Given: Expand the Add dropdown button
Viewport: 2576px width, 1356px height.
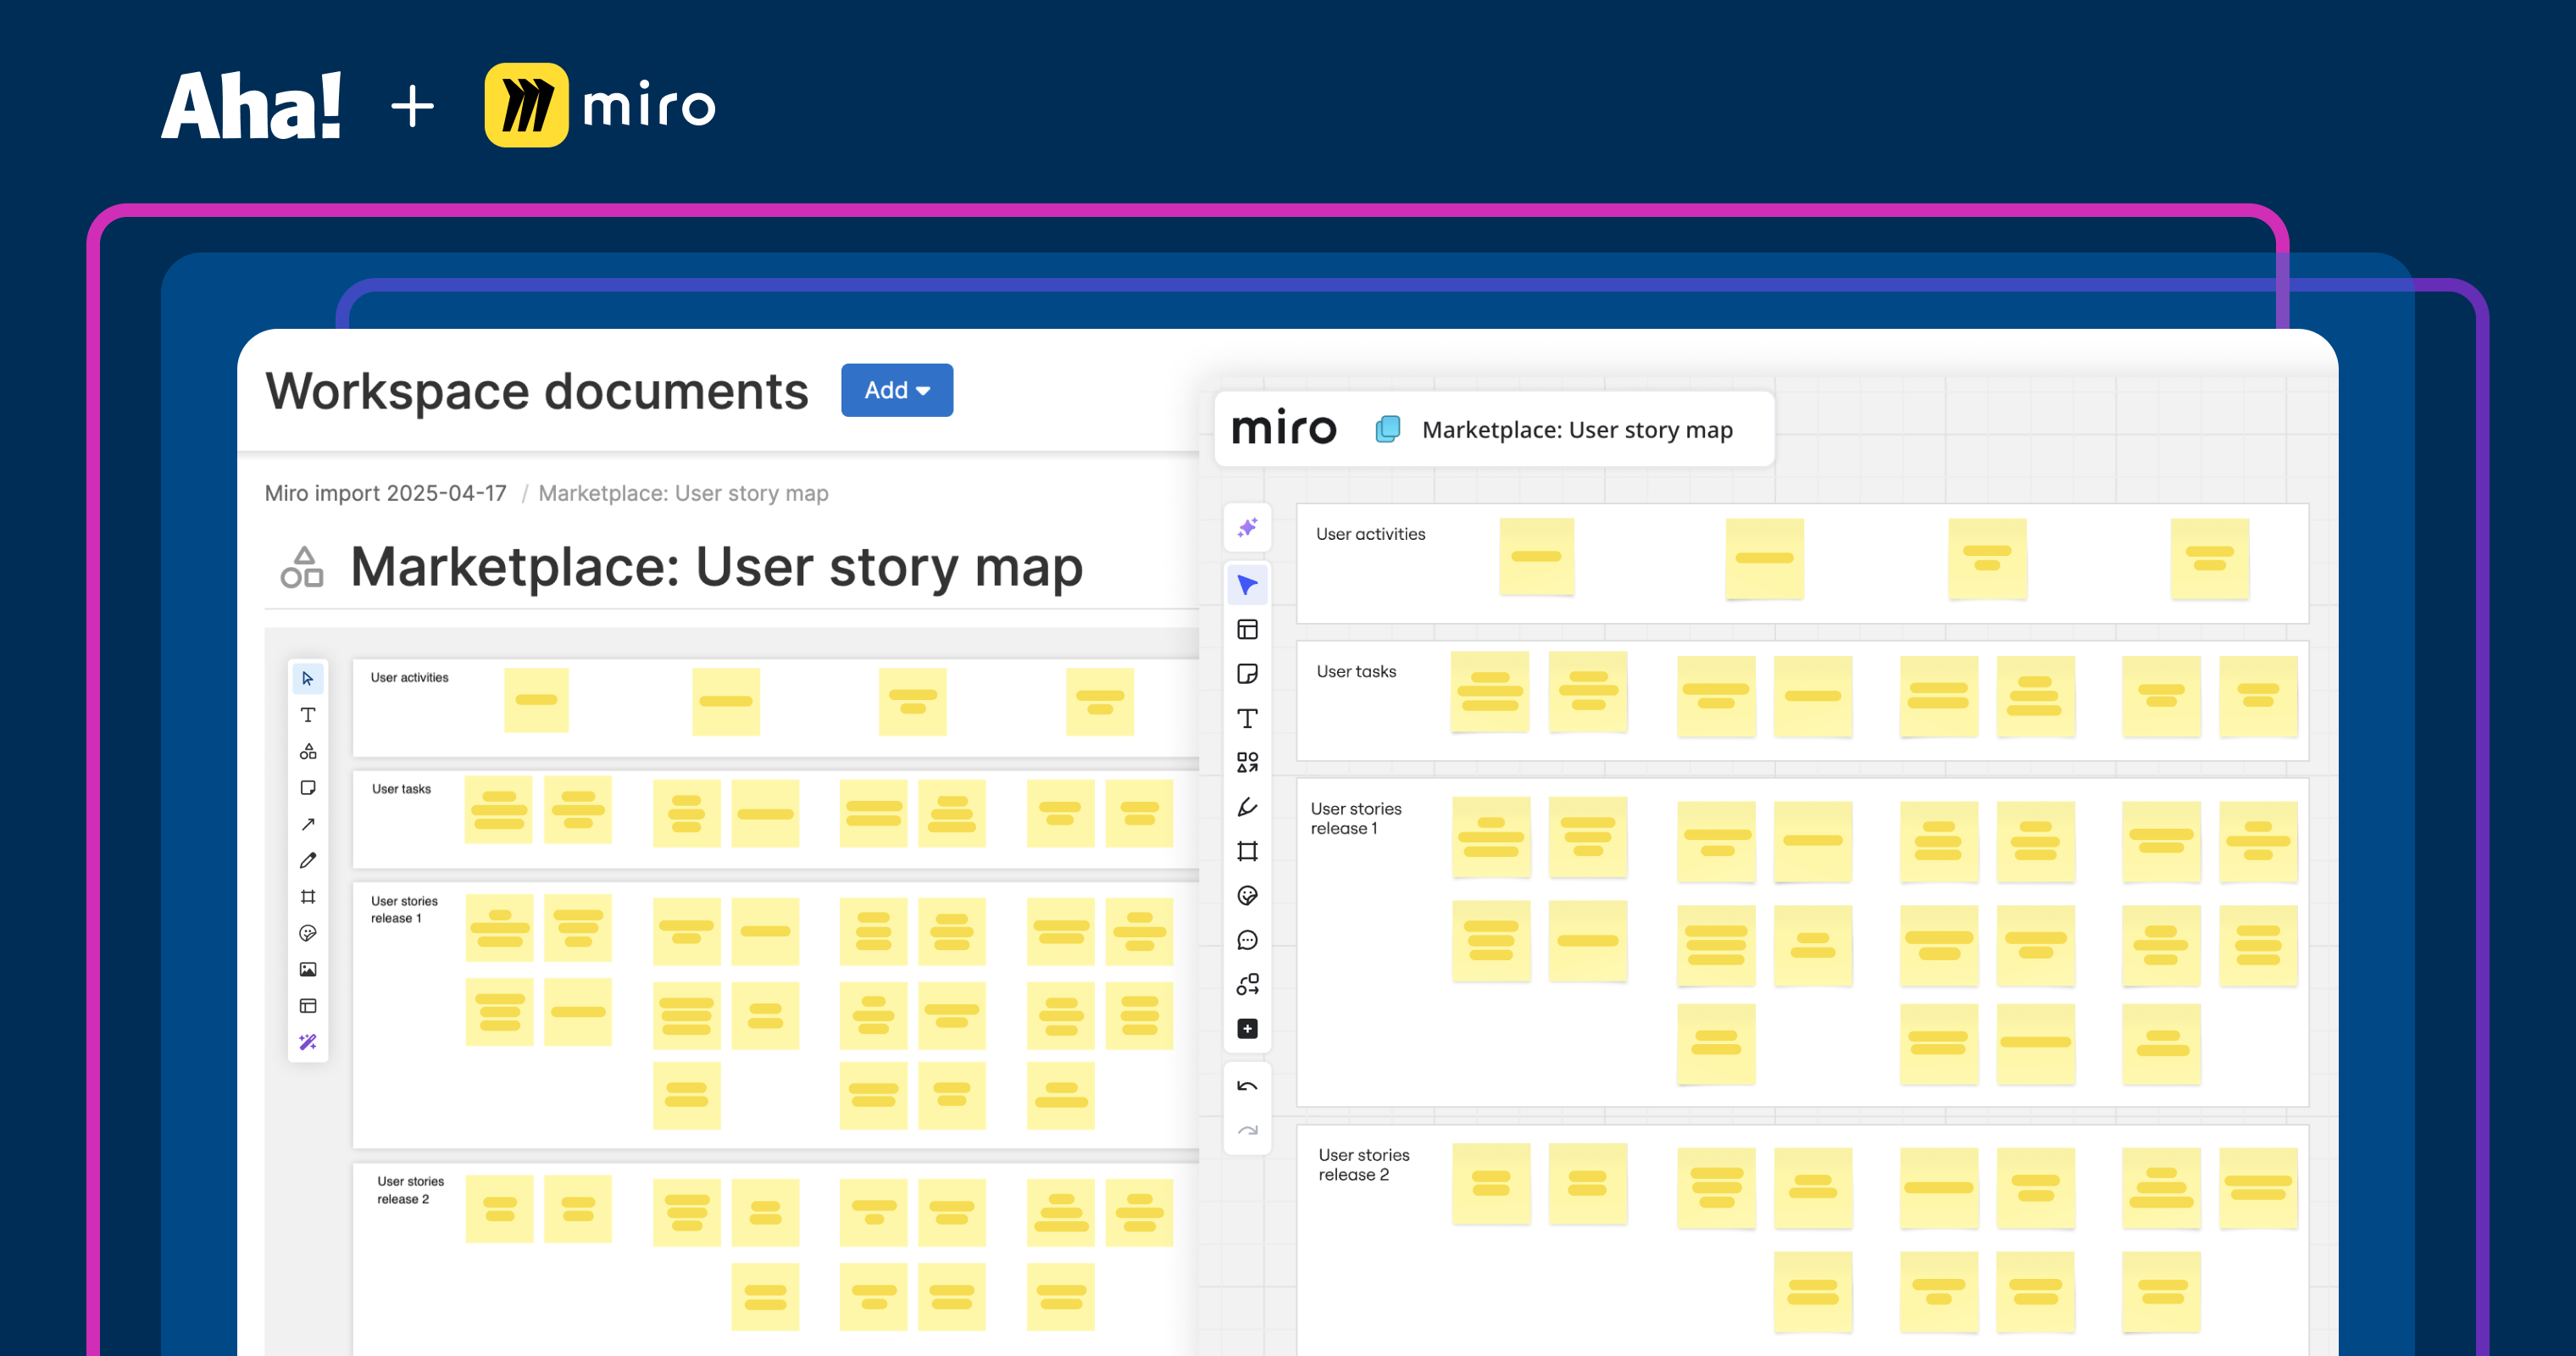Looking at the screenshot, I should point(896,390).
